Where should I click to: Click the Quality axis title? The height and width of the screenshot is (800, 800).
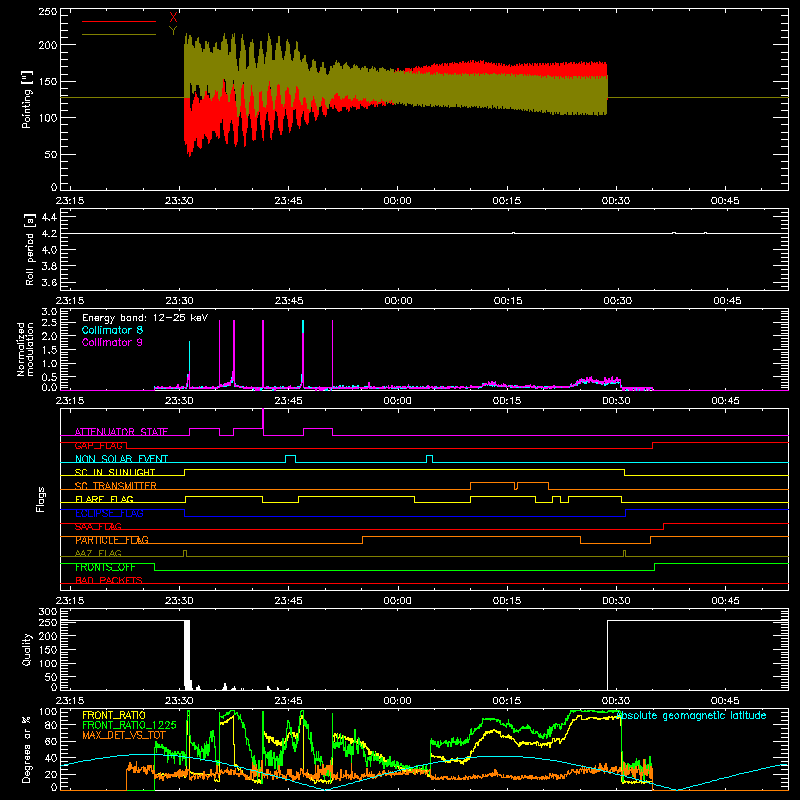coord(26,649)
